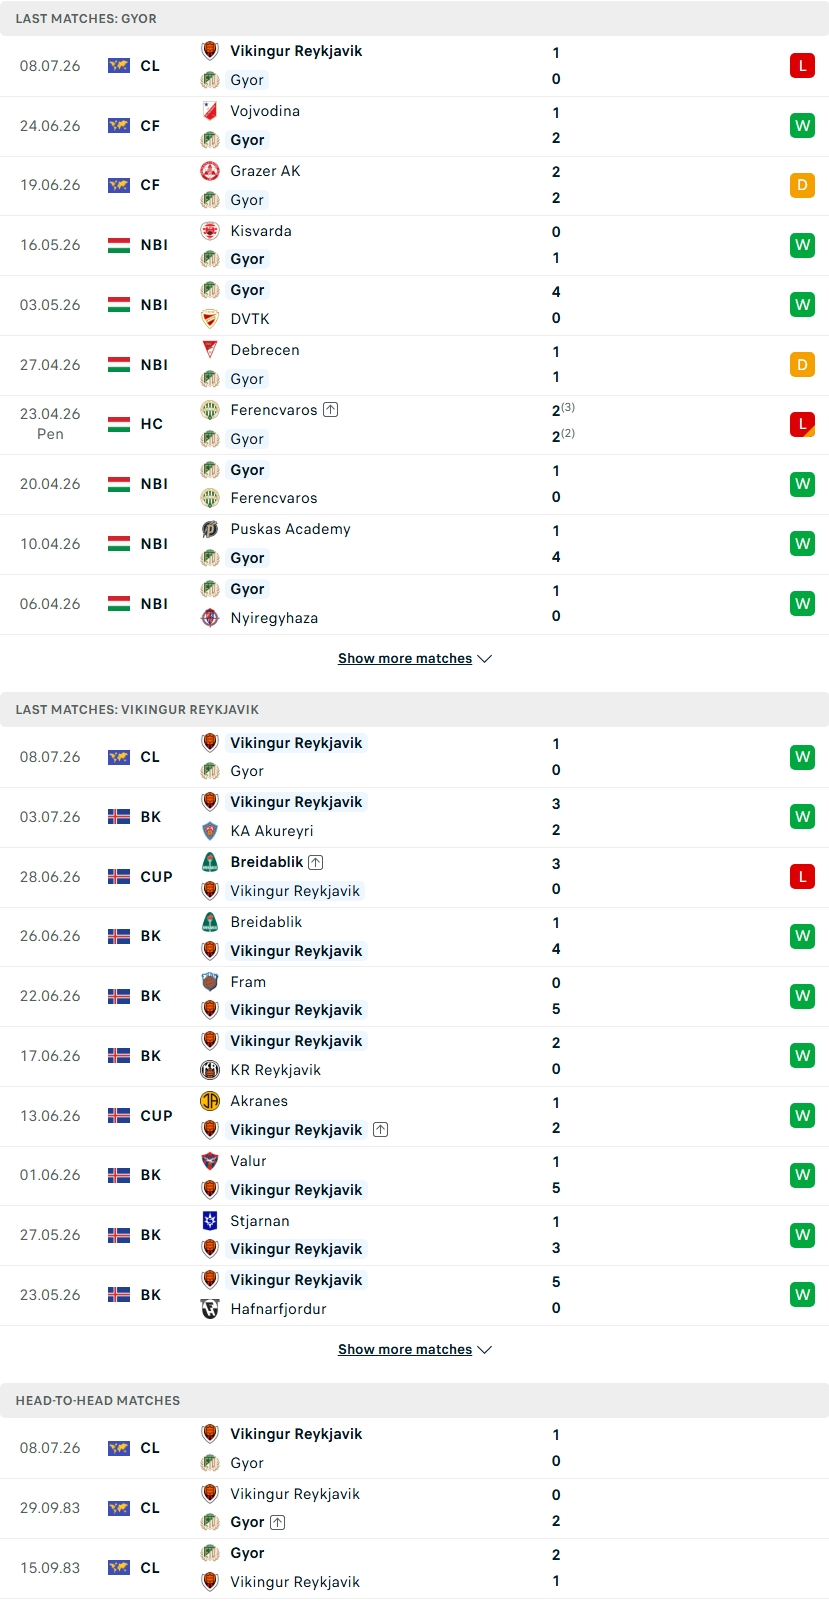
Task: Click the Grazer AK team crest icon
Action: pyautogui.click(x=210, y=171)
